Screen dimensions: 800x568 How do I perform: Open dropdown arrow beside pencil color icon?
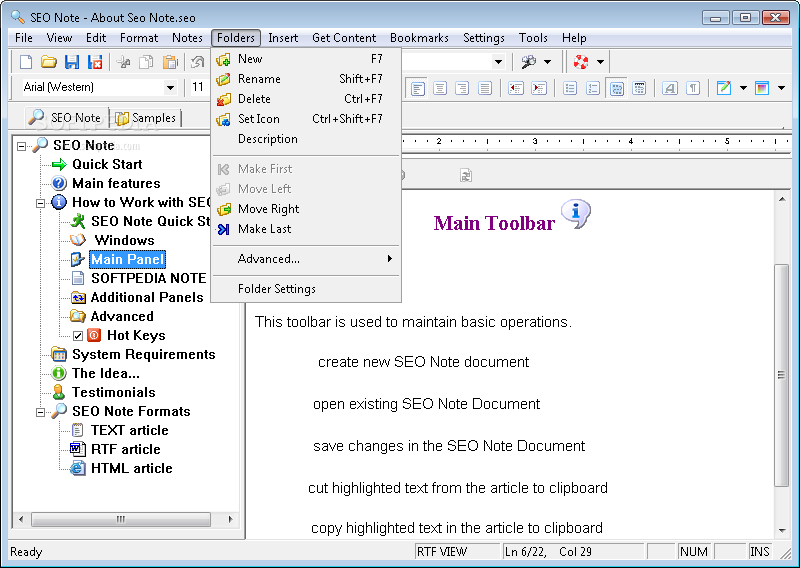tap(743, 88)
